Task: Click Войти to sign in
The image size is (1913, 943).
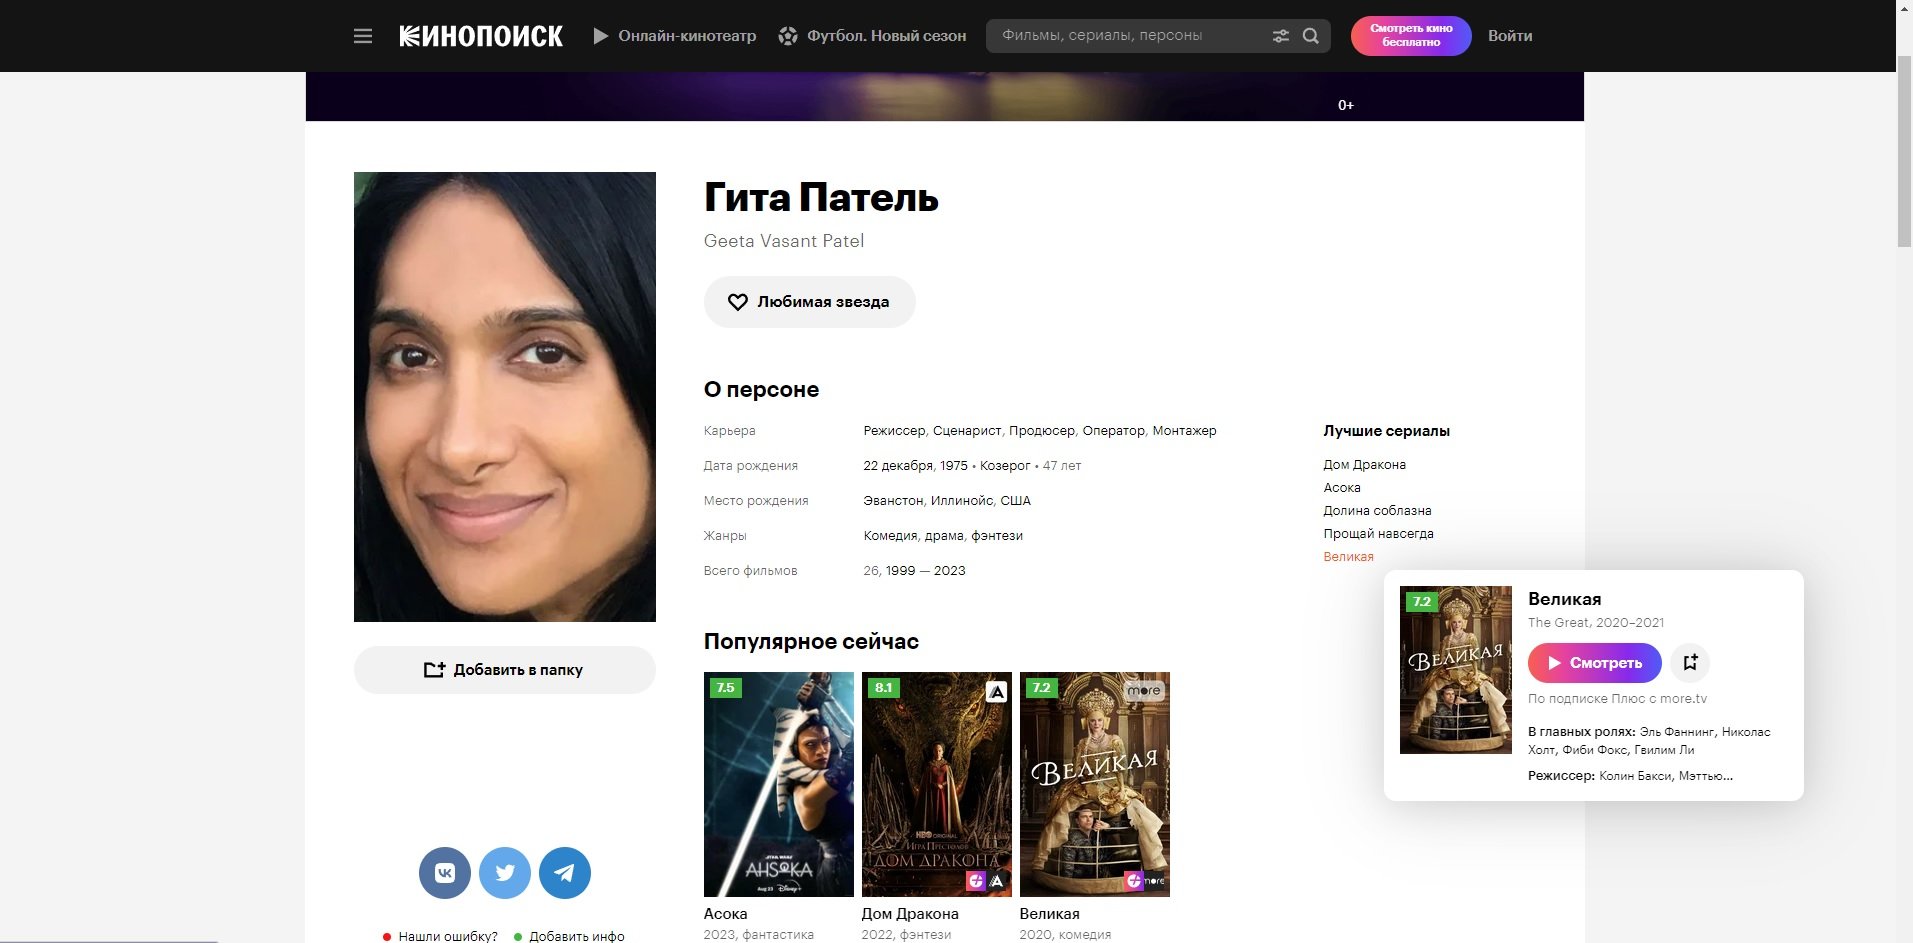Action: (x=1509, y=36)
